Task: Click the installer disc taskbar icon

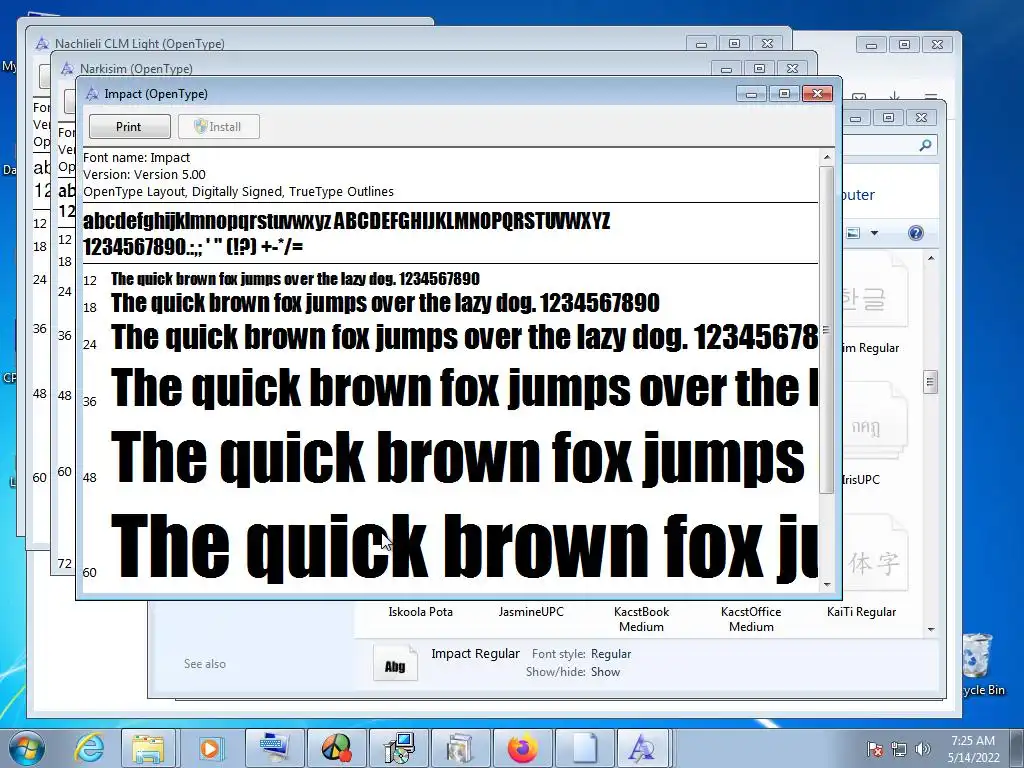Action: pos(398,748)
